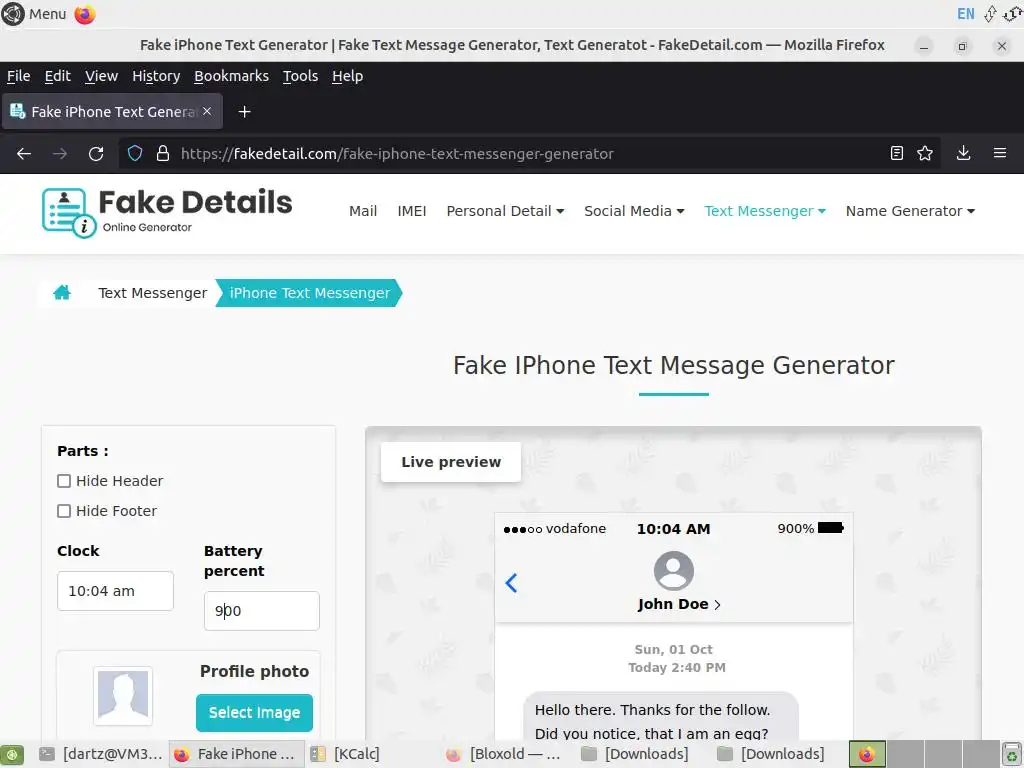Enable the Hide Header checkbox
The width and height of the screenshot is (1024, 768).
pyautogui.click(x=64, y=481)
